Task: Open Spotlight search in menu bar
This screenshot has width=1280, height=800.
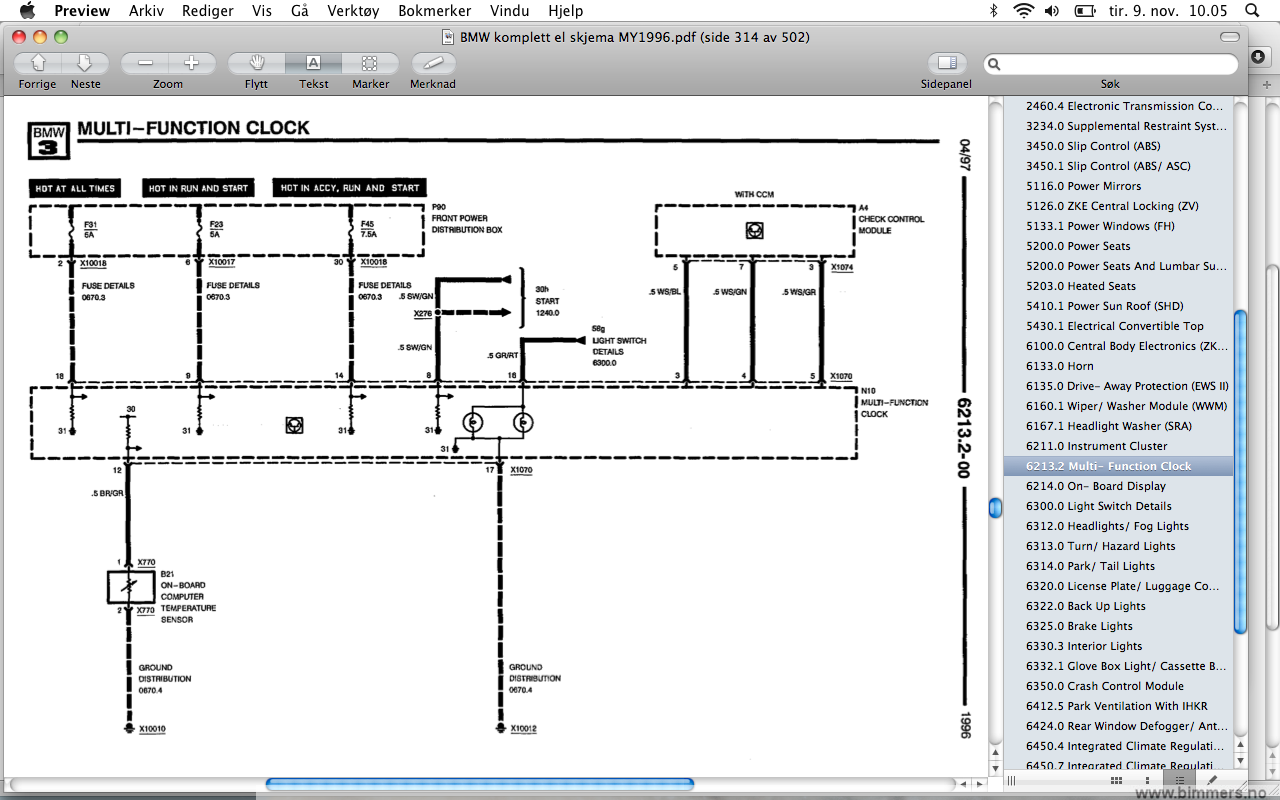Action: point(1252,10)
